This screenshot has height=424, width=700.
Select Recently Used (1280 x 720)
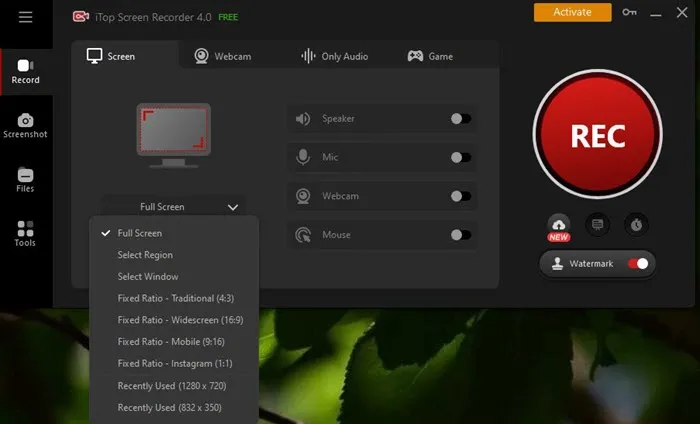(x=174, y=386)
